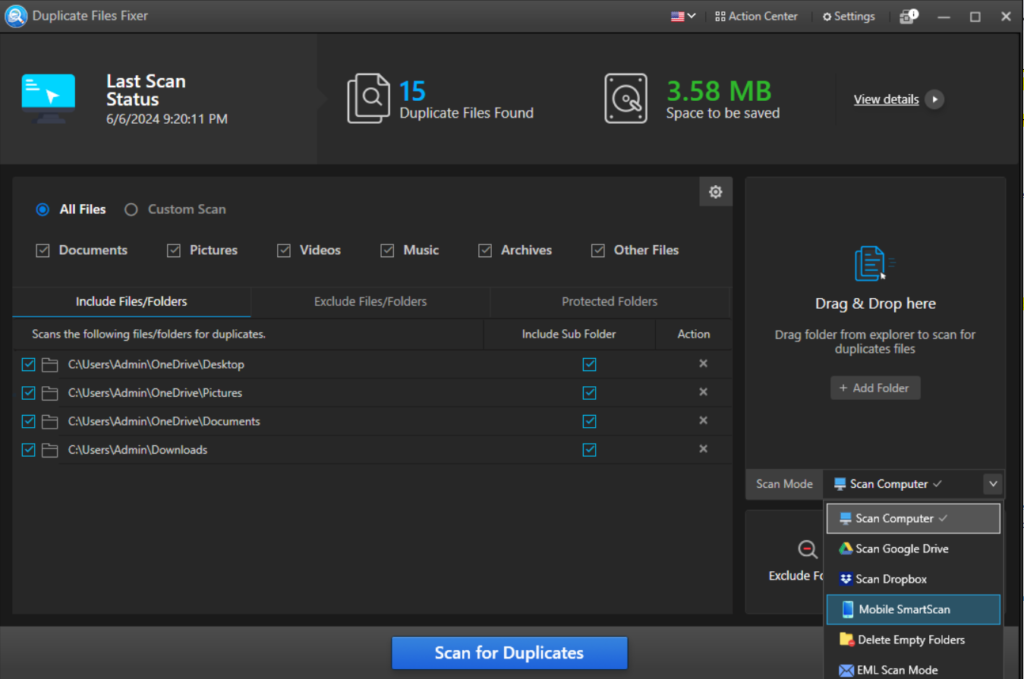Uncheck the Music file type checkbox
1024x679 pixels.
pyautogui.click(x=387, y=251)
